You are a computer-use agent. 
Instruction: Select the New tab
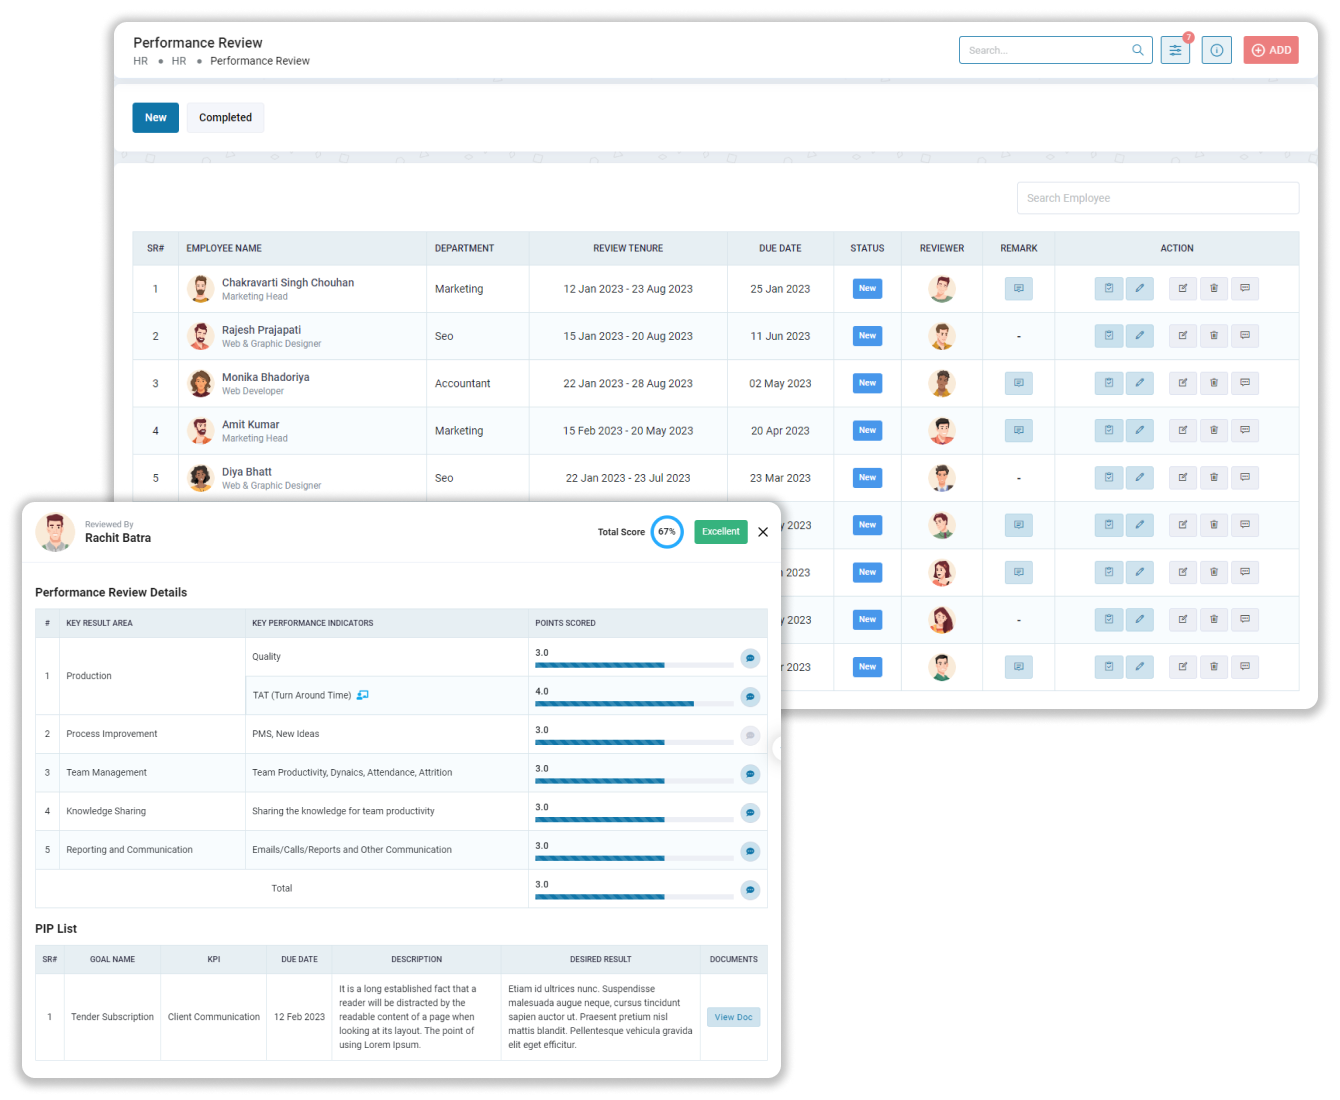[155, 117]
